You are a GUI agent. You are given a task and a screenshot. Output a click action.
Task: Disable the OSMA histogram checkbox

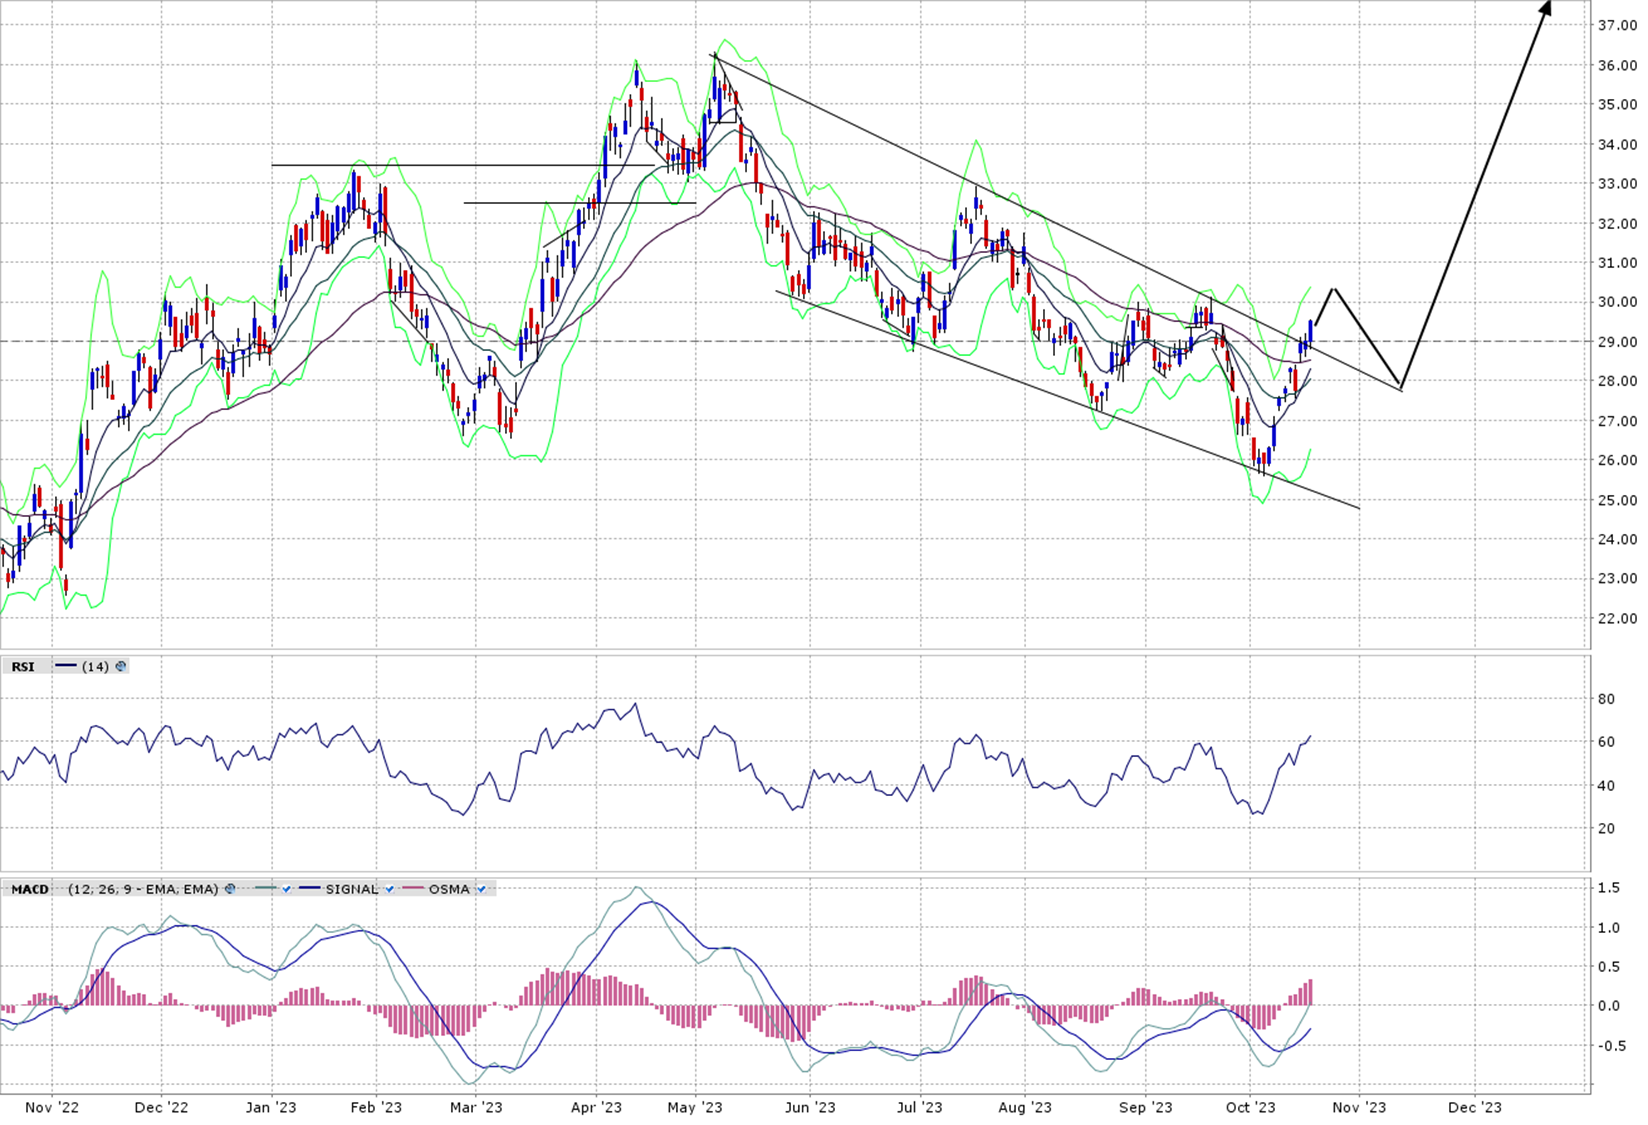coord(481,888)
